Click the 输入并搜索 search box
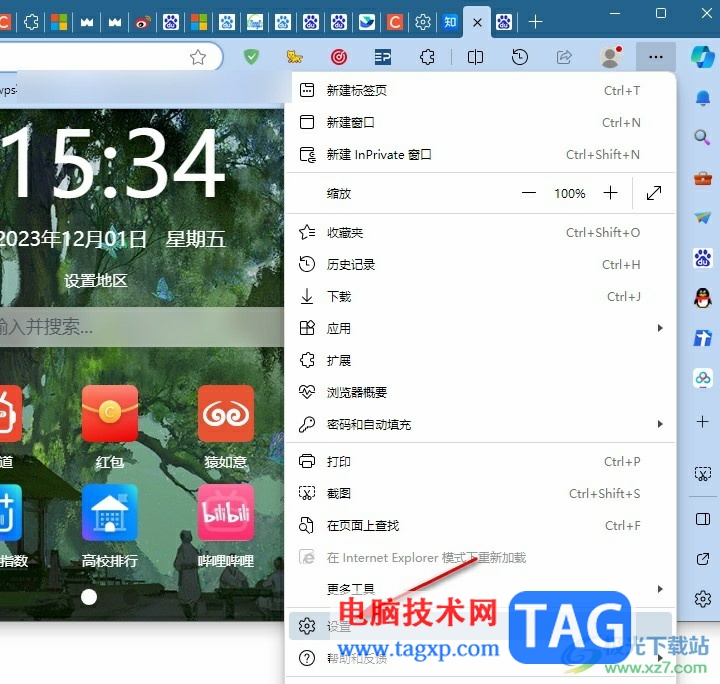This screenshot has width=720, height=684. [141, 327]
